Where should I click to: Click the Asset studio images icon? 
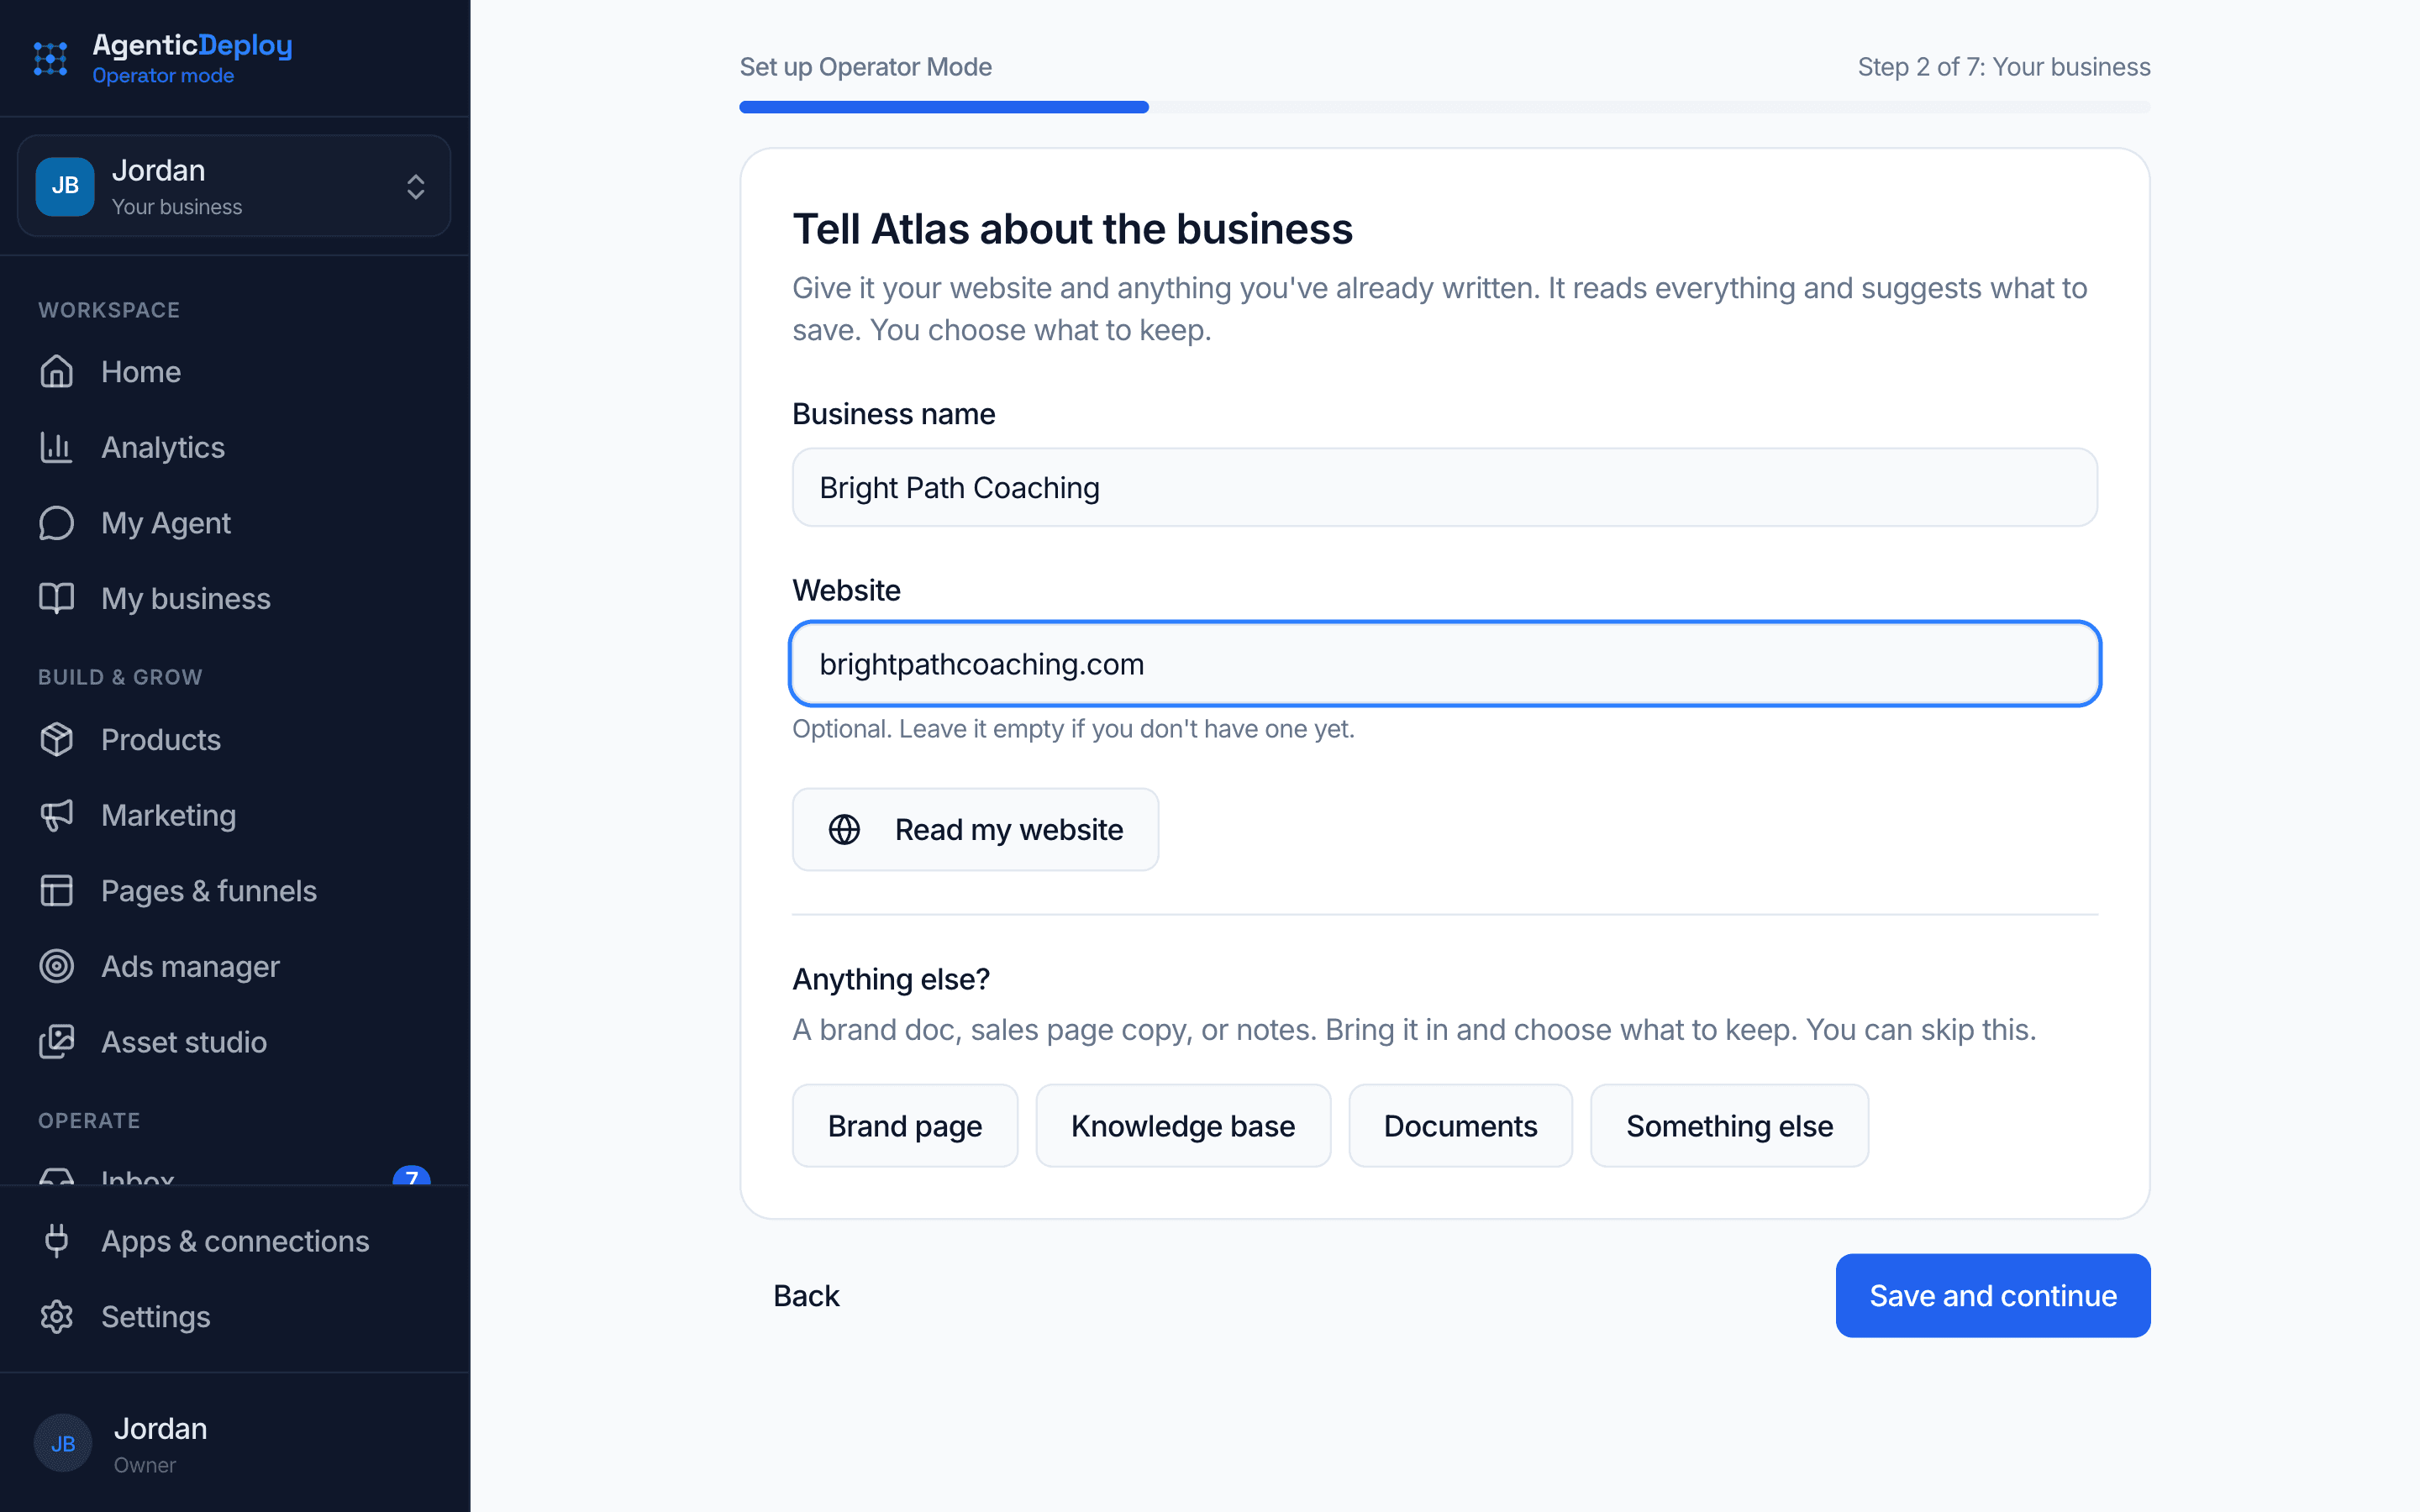[57, 1042]
